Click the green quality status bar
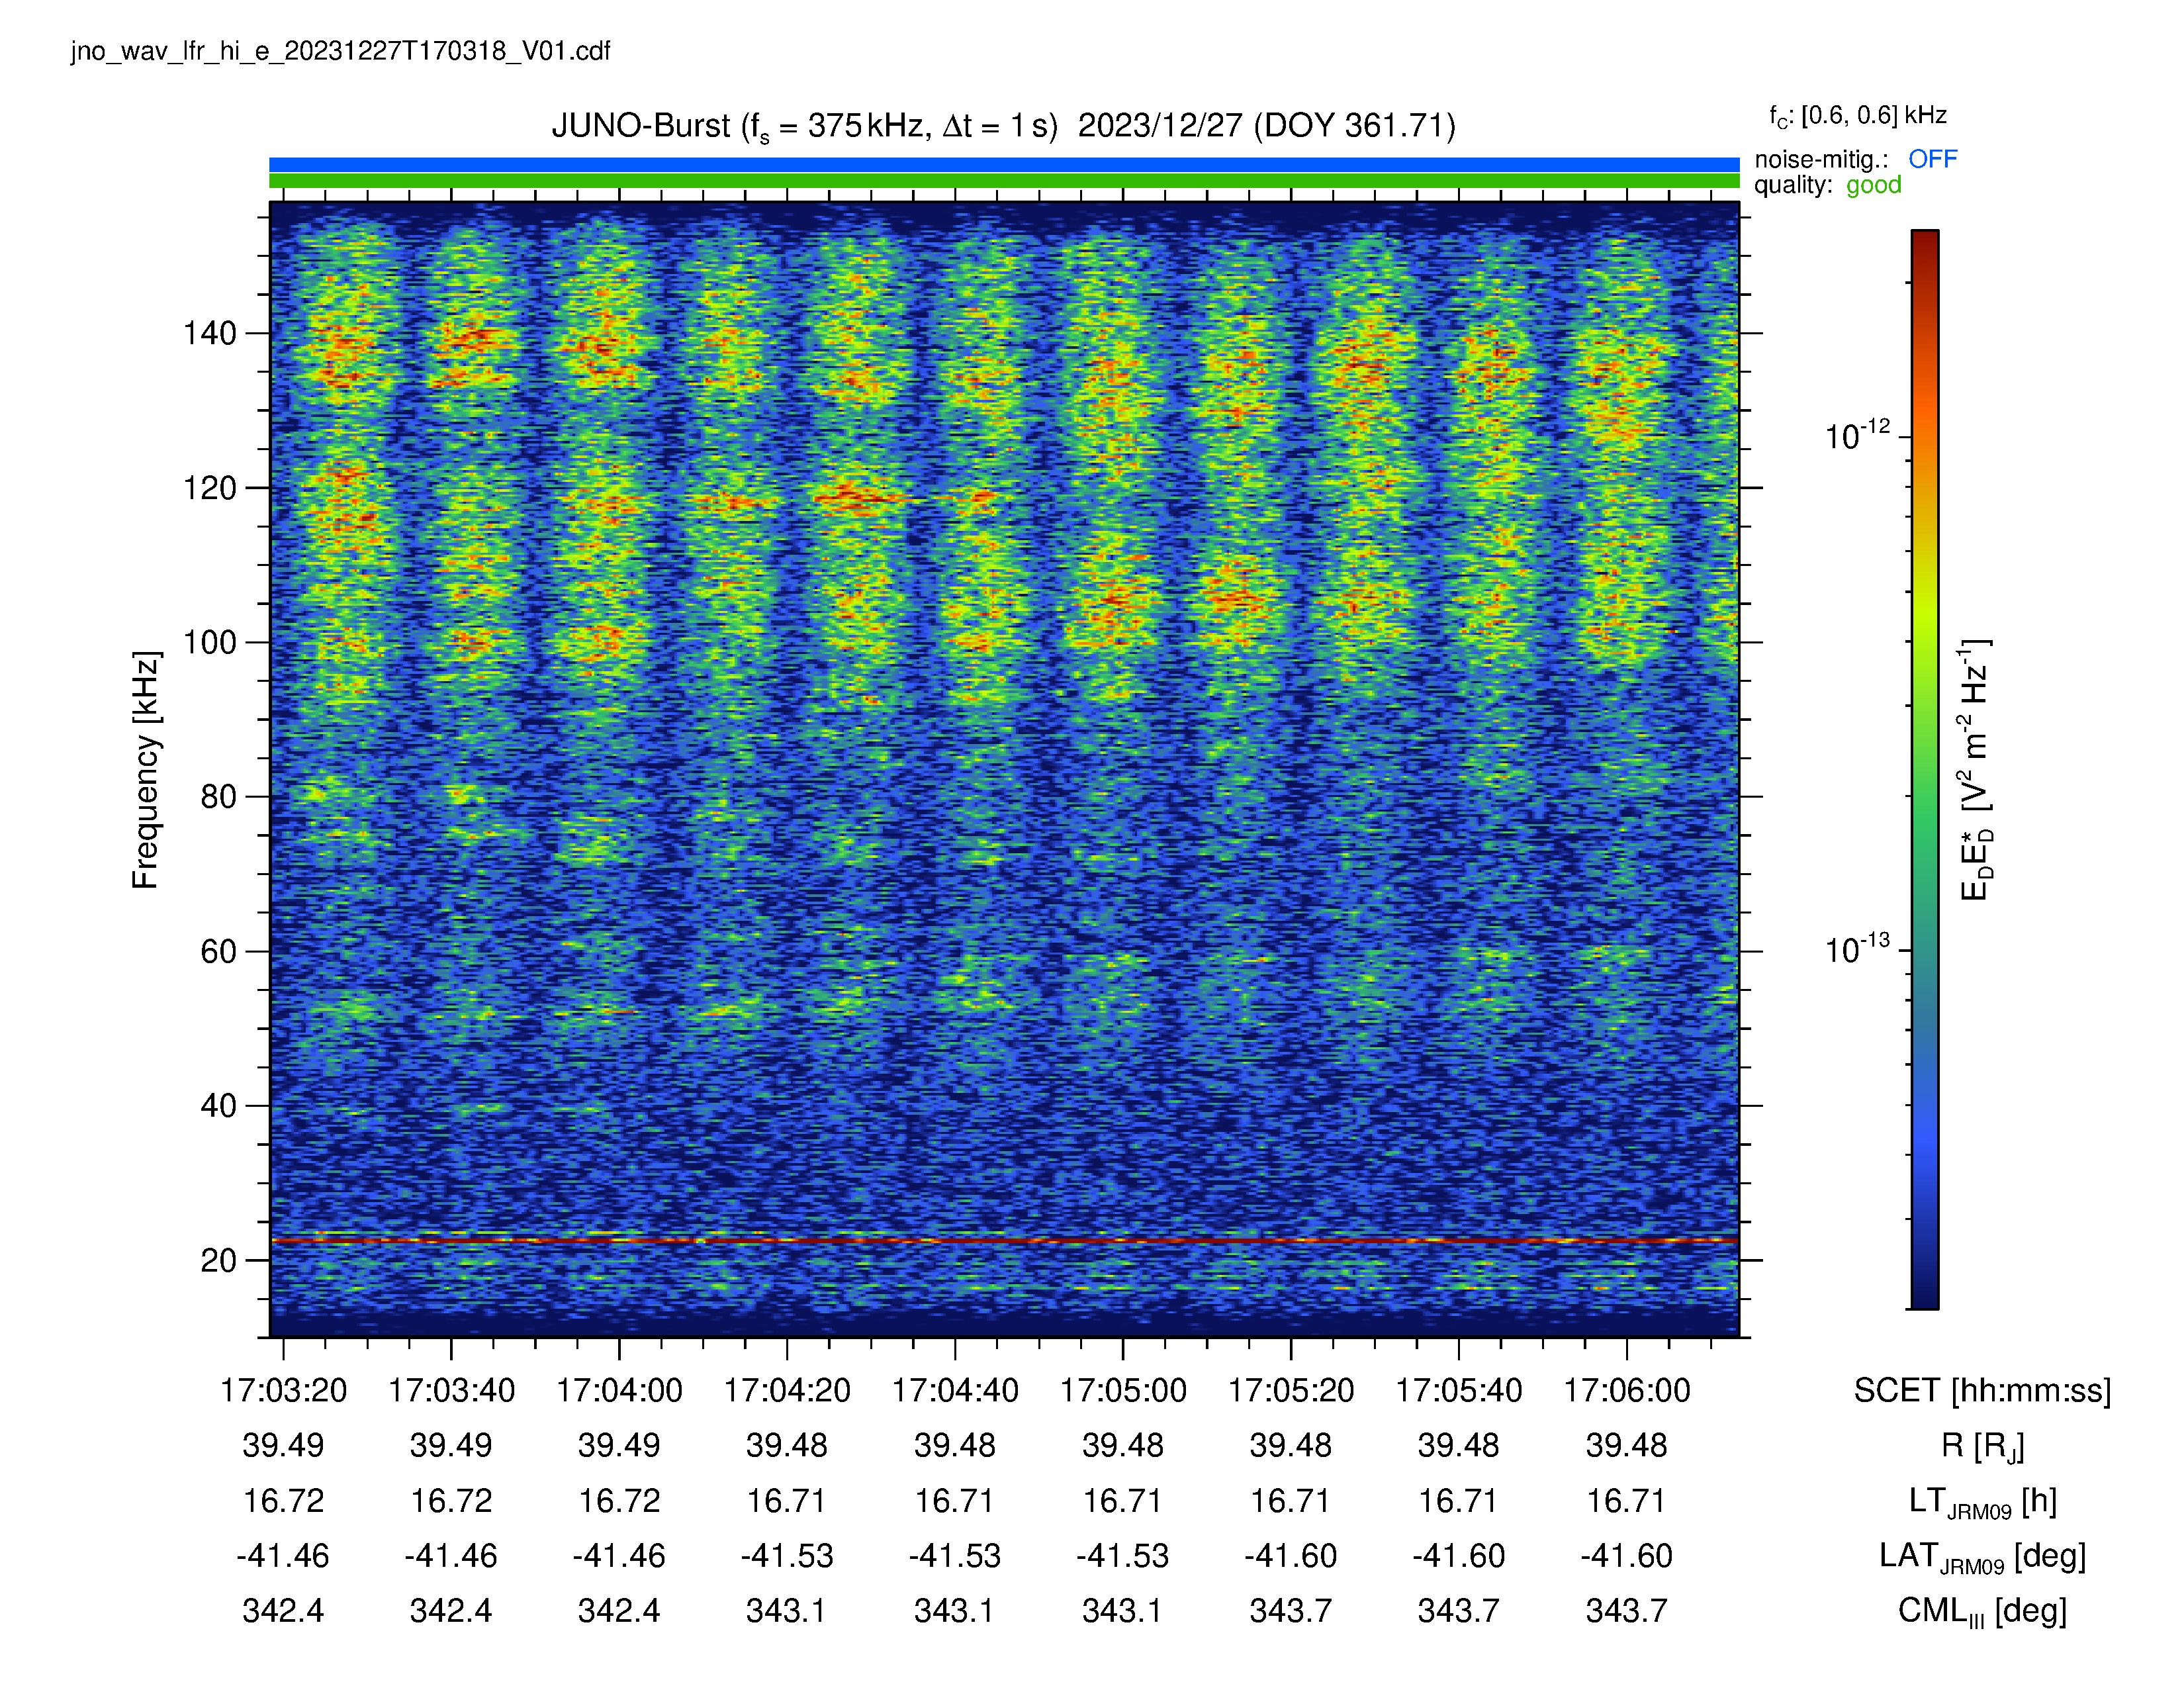 click(x=1004, y=181)
